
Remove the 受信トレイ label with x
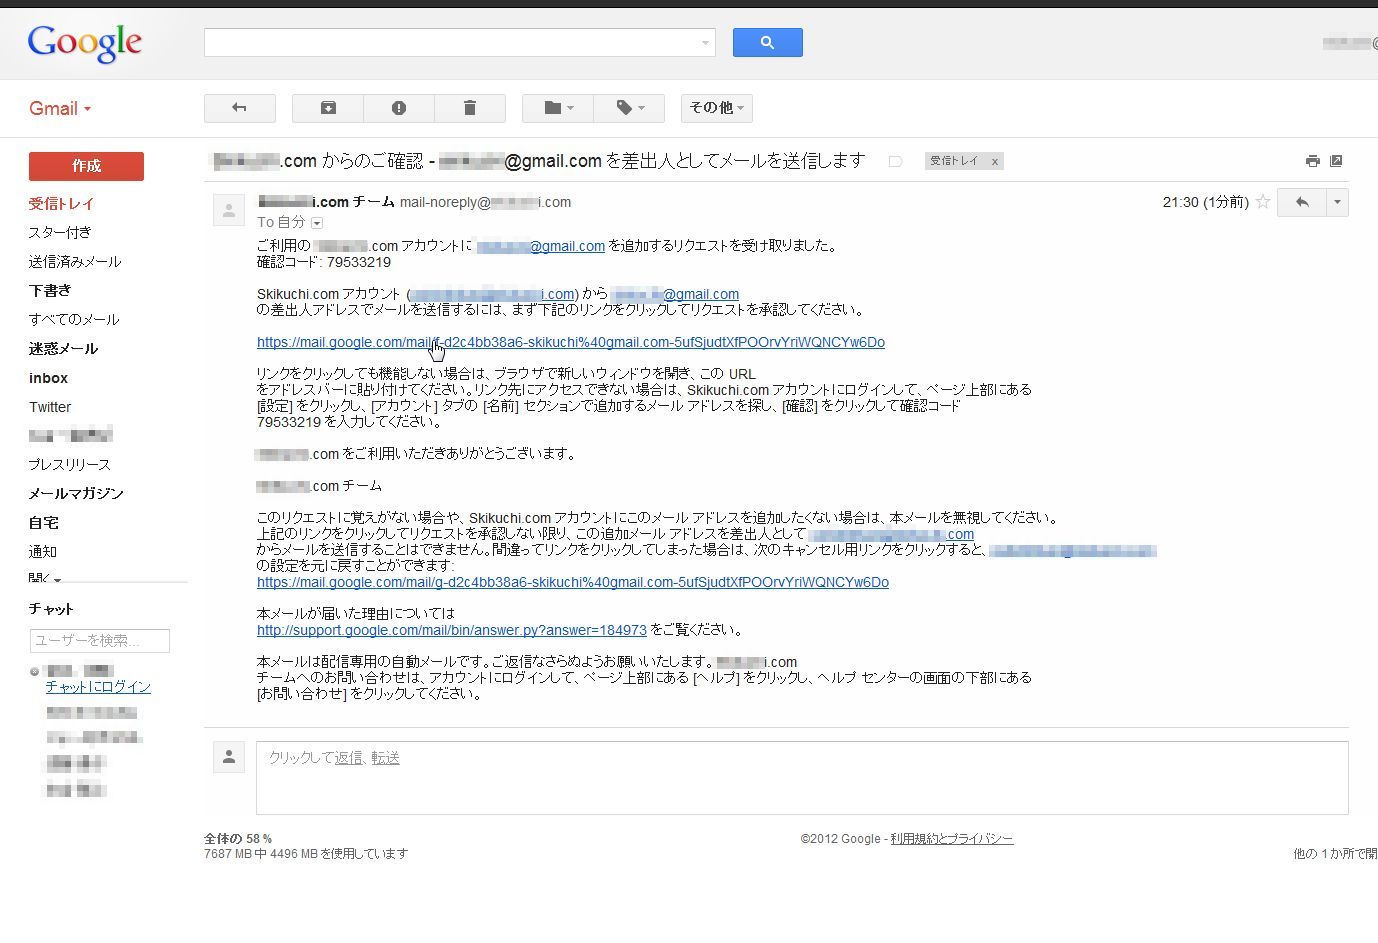pos(994,161)
